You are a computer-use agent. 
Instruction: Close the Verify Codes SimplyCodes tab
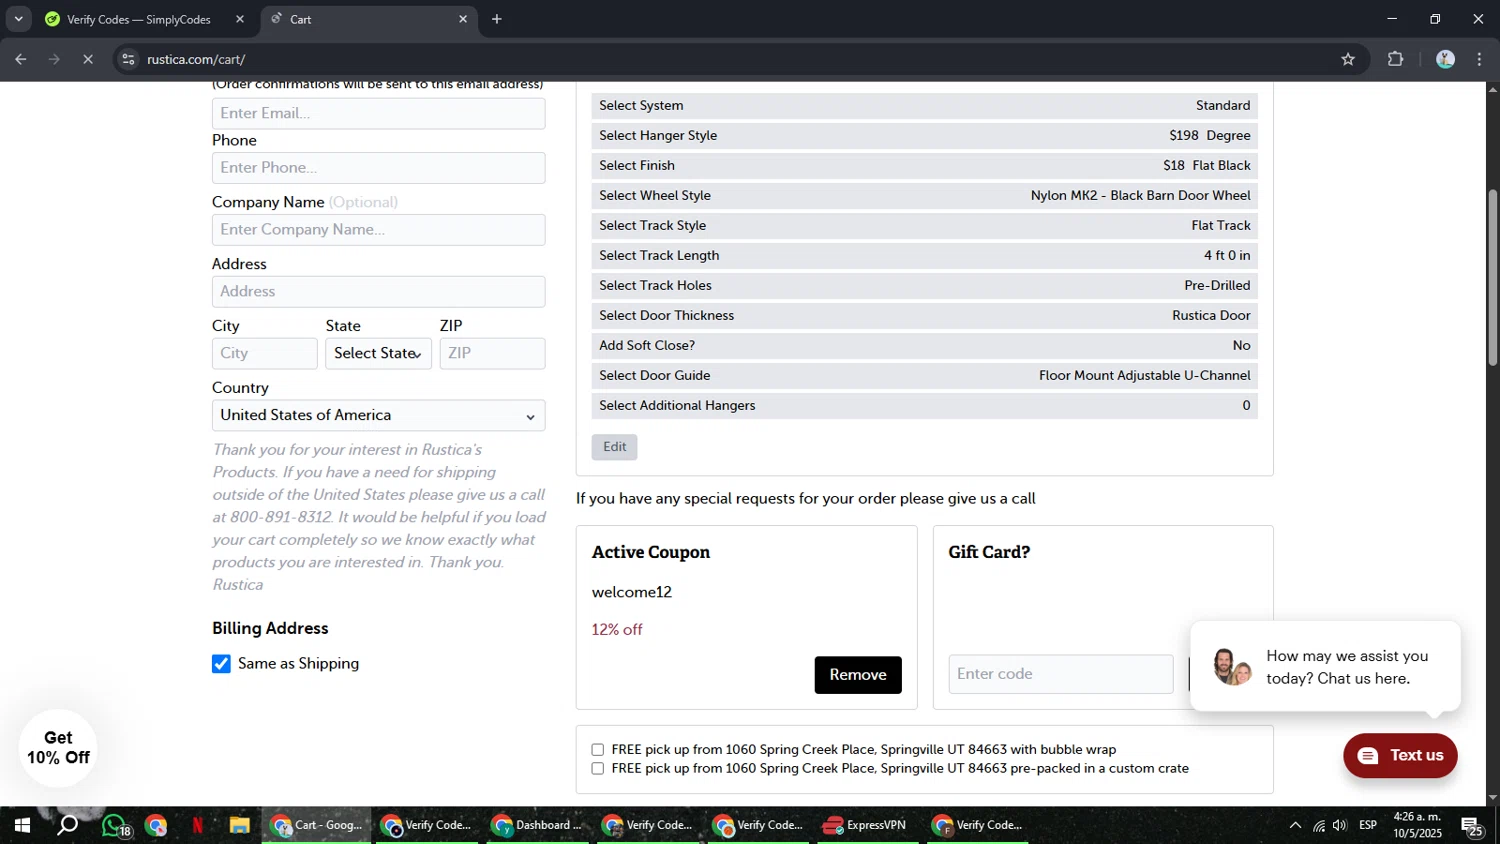click(x=240, y=19)
